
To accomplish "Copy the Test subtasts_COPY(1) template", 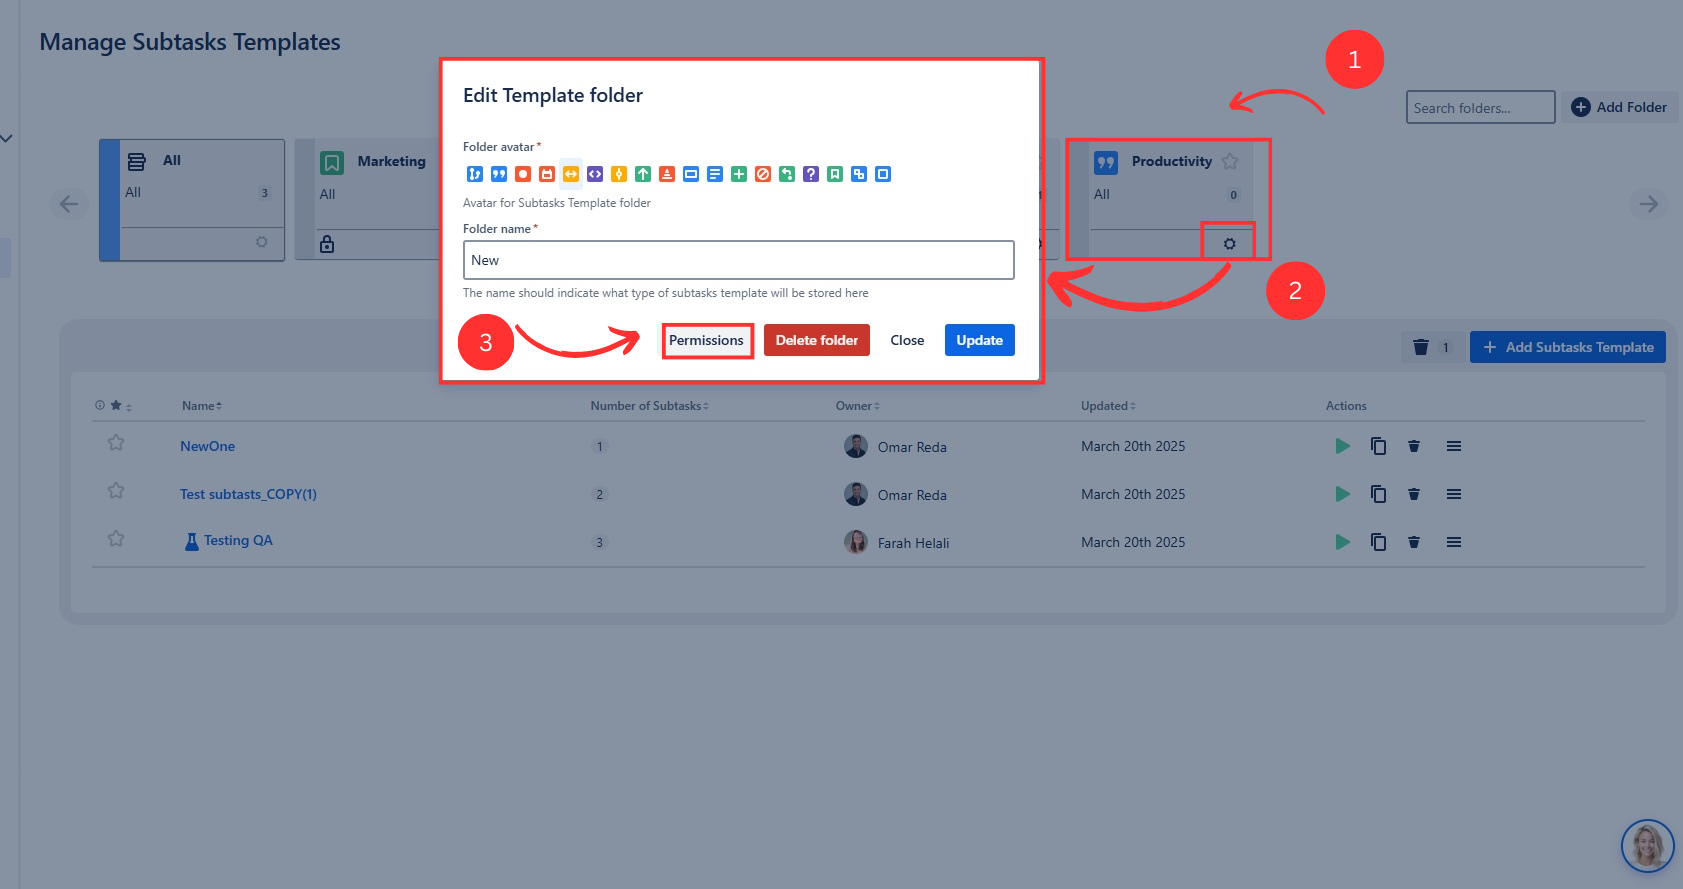I will [x=1378, y=494].
